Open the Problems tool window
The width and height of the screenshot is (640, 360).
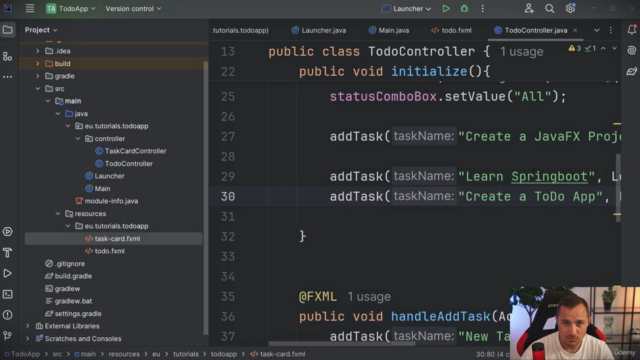tap(7, 315)
